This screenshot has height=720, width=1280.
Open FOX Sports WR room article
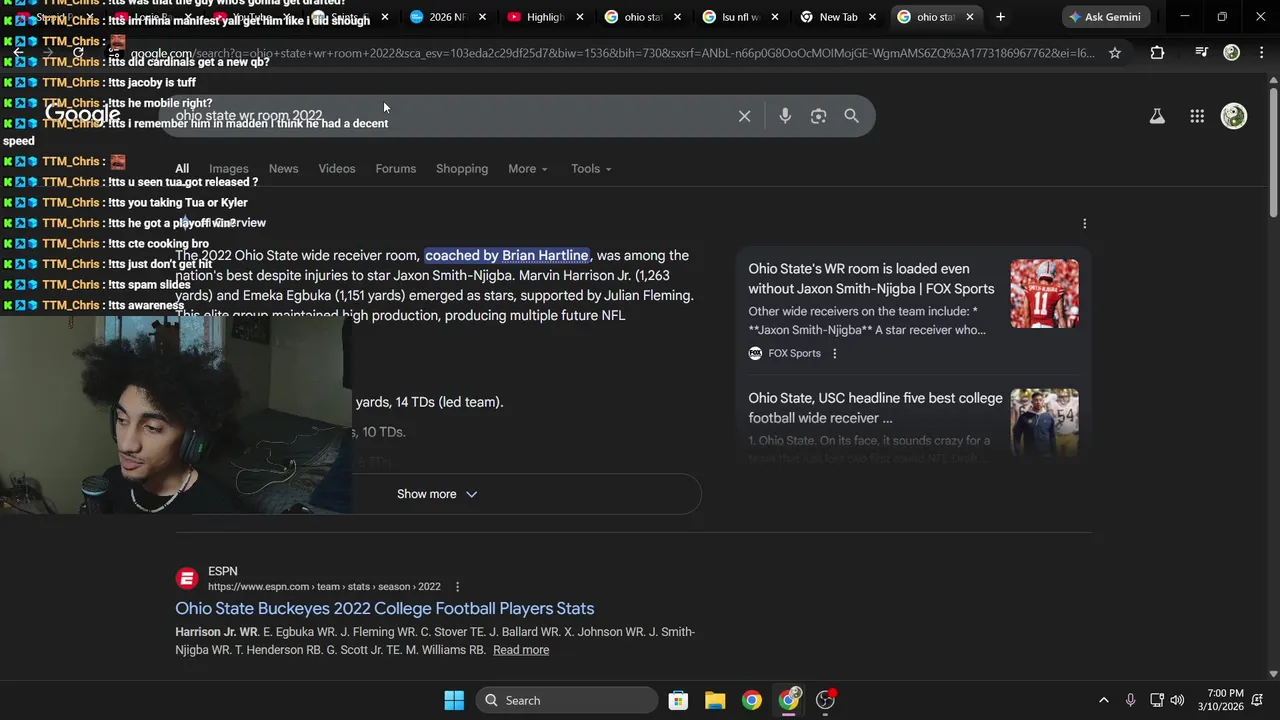point(871,279)
